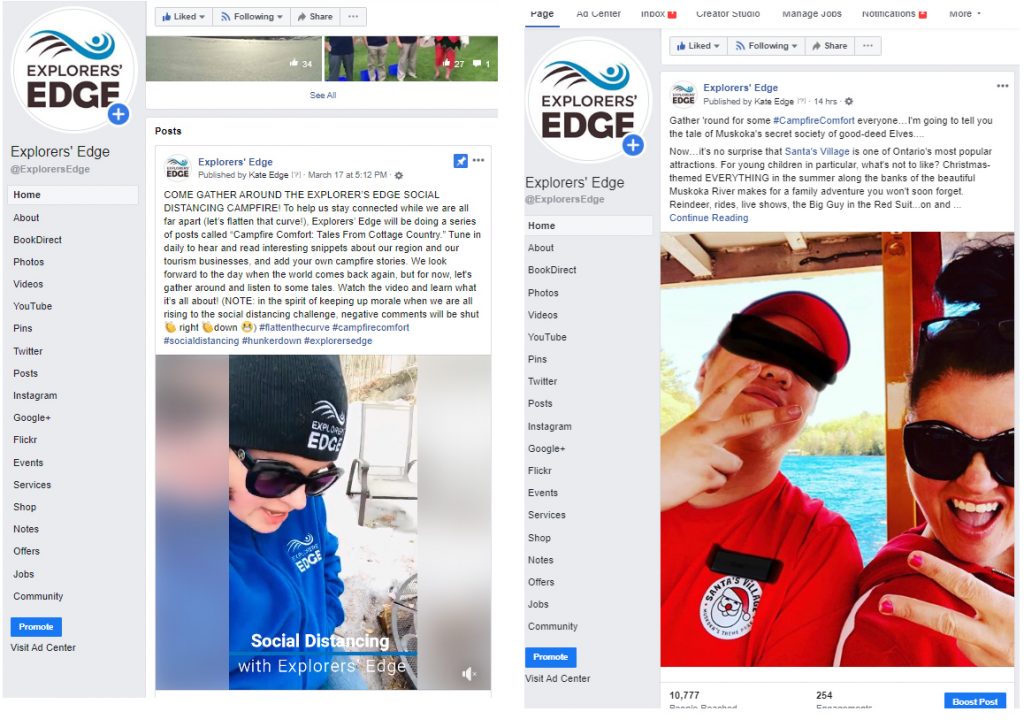Viewport: 1024px width, 727px height.
Task: Click the blue plus badge on right profile logo
Action: [632, 145]
